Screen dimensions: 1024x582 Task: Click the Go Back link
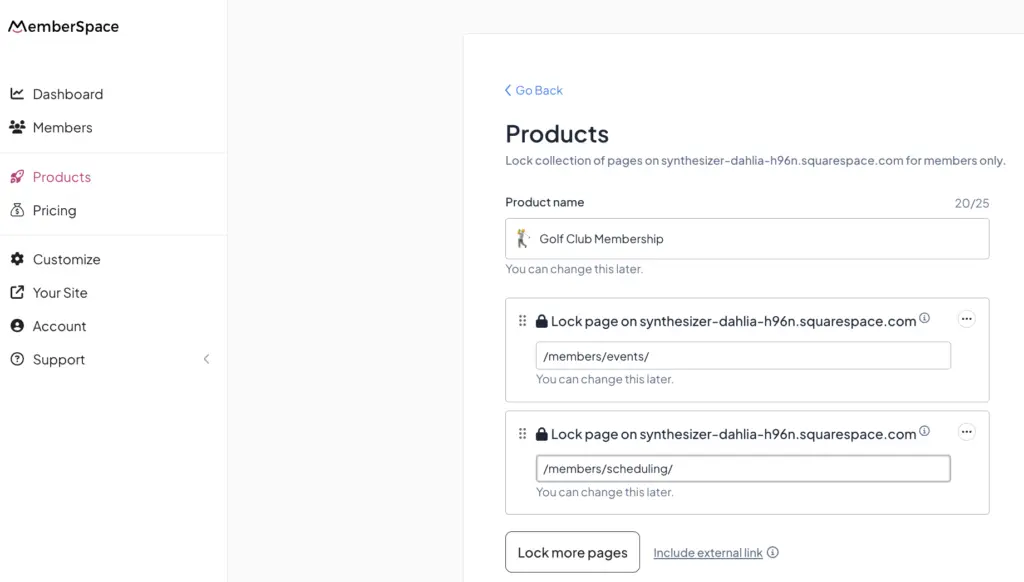534,91
